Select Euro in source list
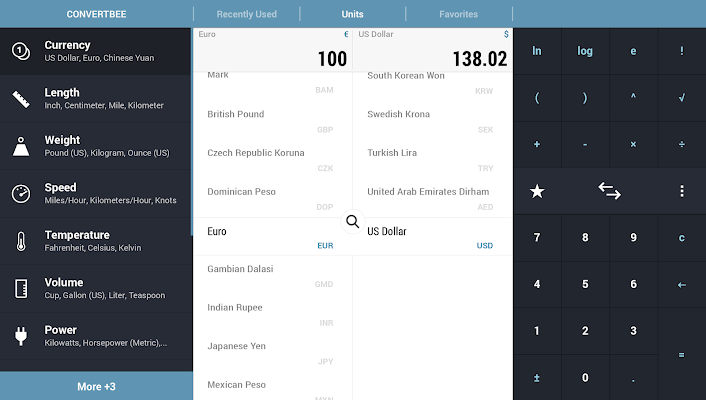The image size is (706, 400). (x=272, y=237)
